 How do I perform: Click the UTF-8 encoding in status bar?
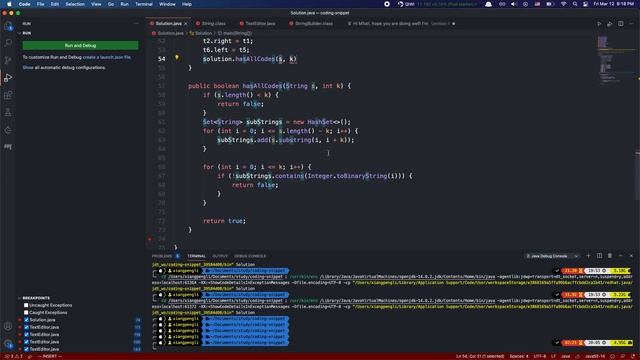pos(540,356)
